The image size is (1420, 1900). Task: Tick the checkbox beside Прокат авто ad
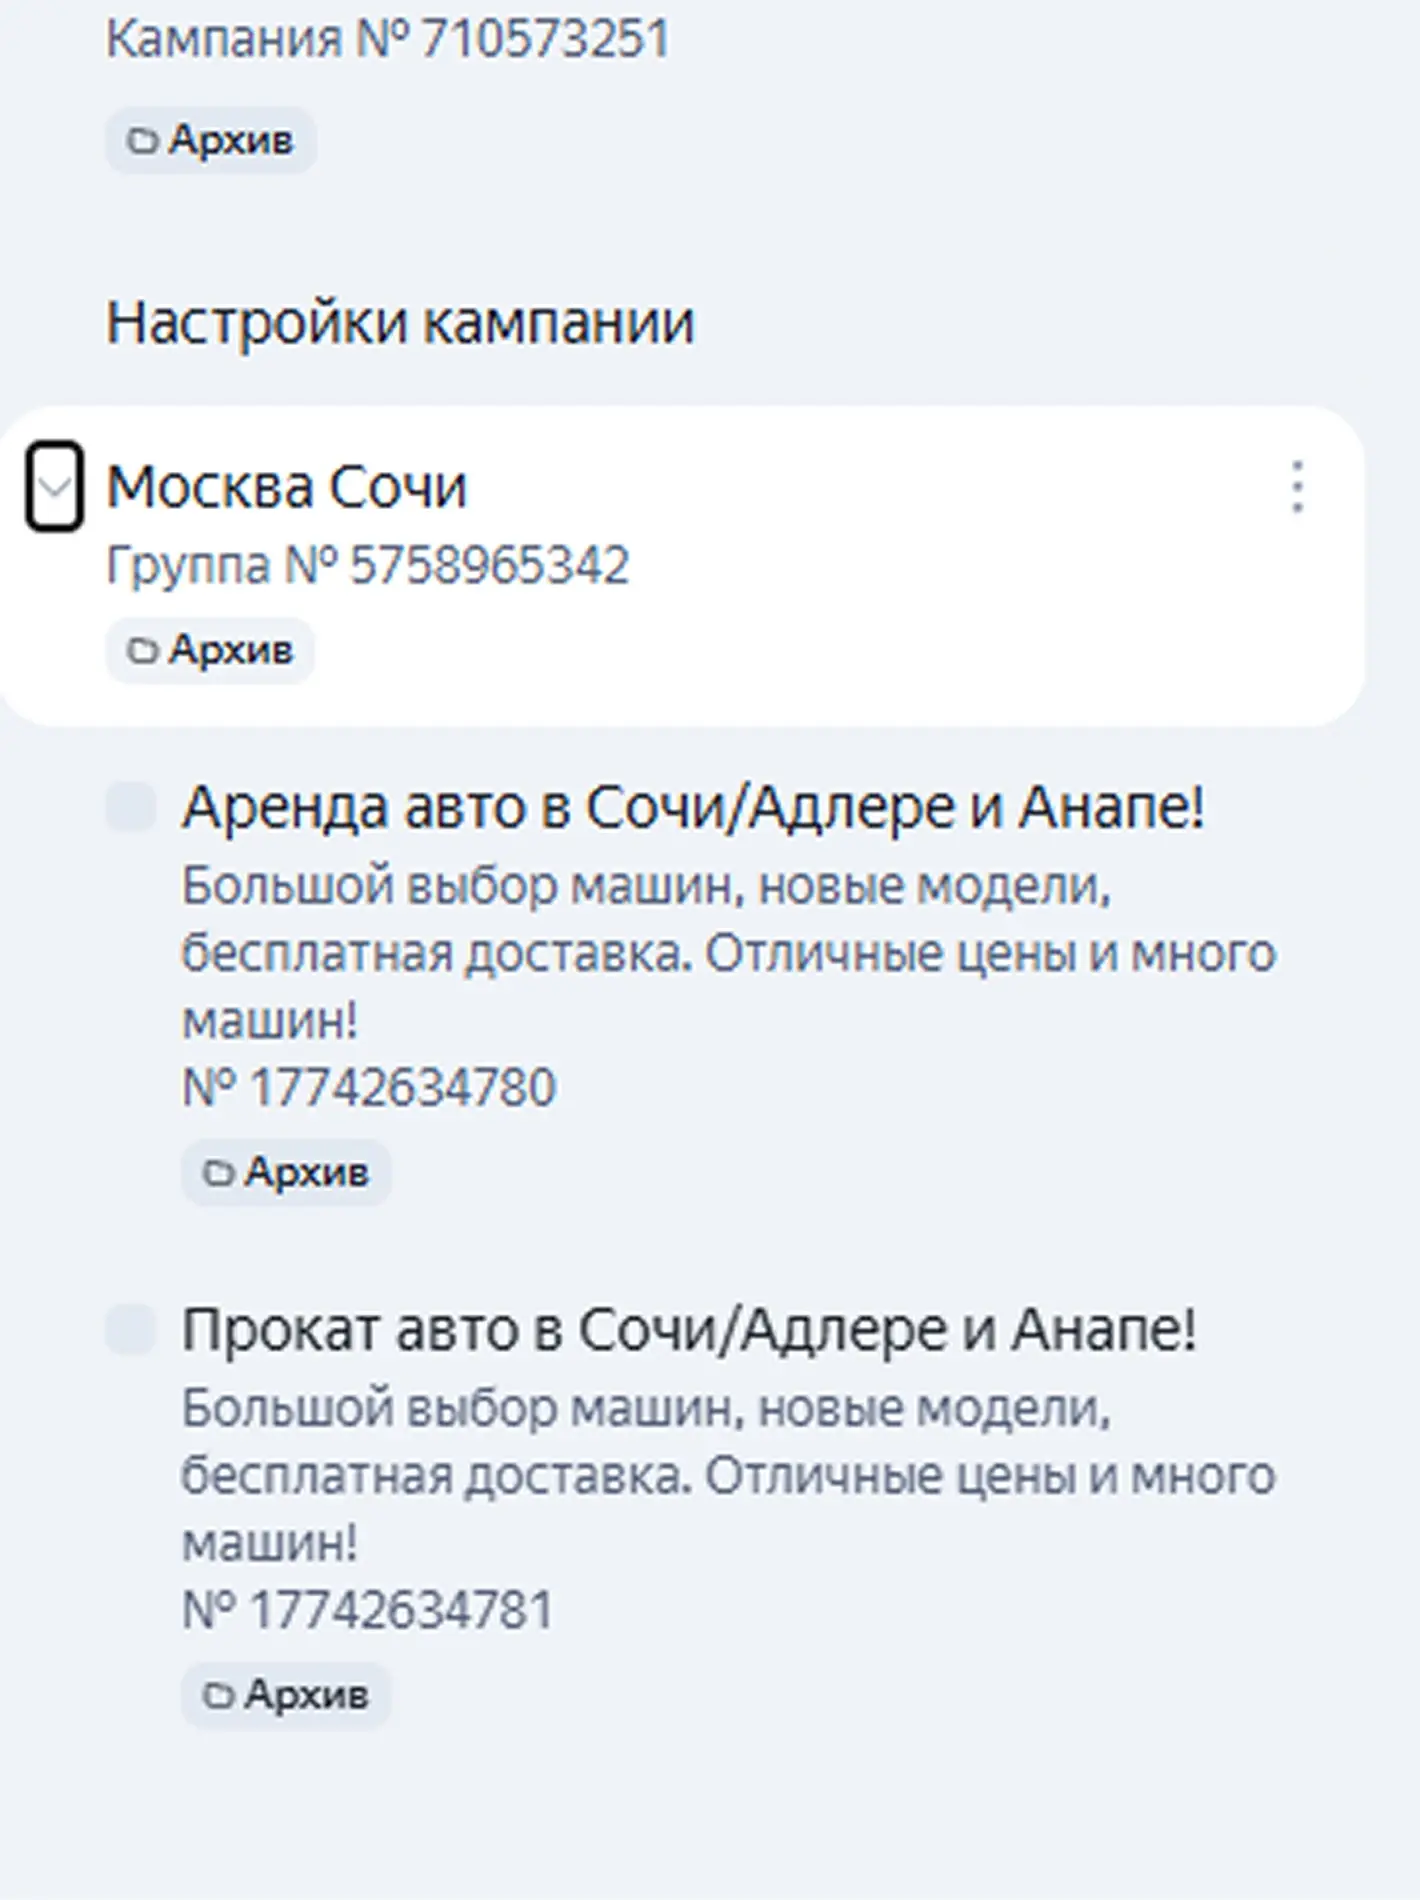131,1329
